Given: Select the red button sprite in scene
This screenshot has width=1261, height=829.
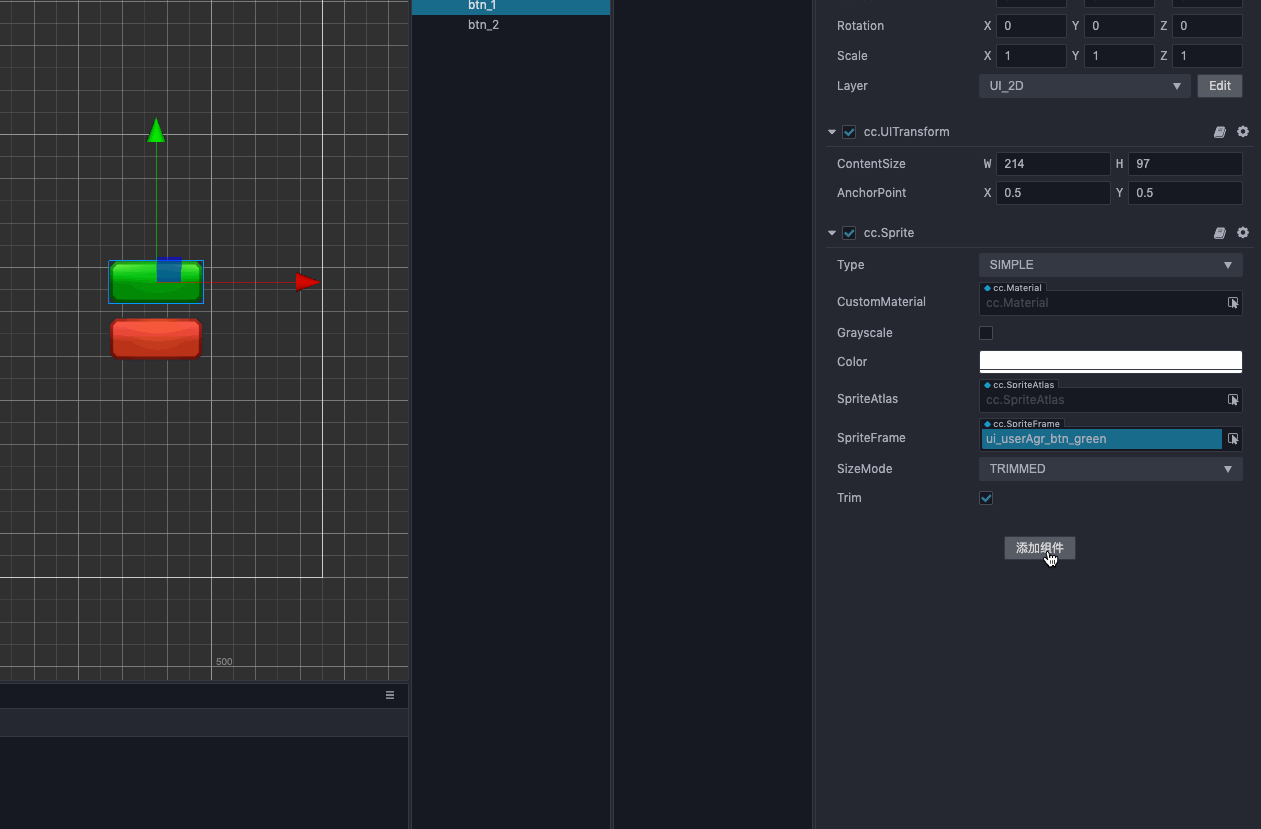Looking at the screenshot, I should (156, 339).
